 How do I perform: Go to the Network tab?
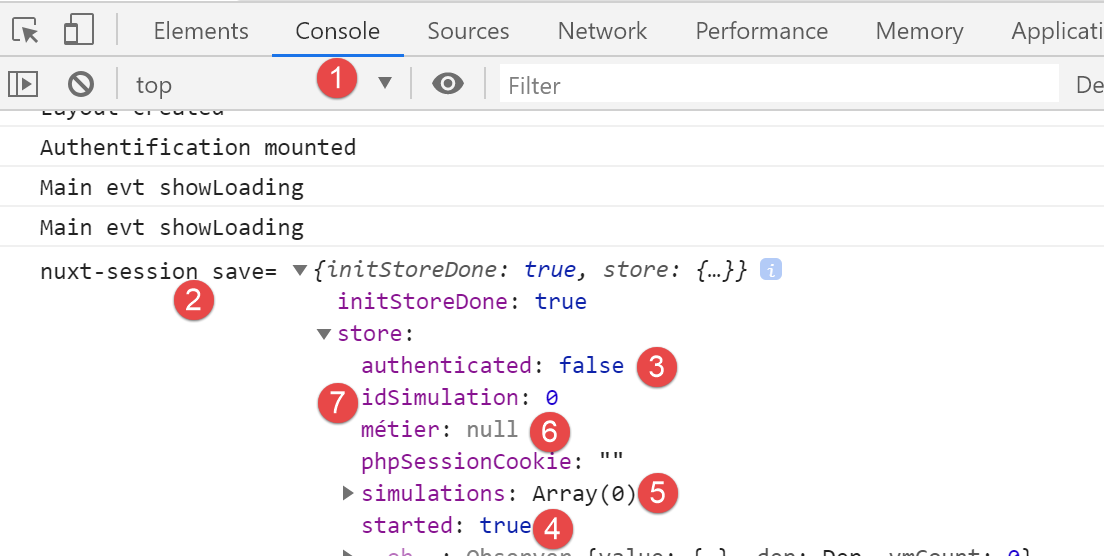pyautogui.click(x=602, y=31)
